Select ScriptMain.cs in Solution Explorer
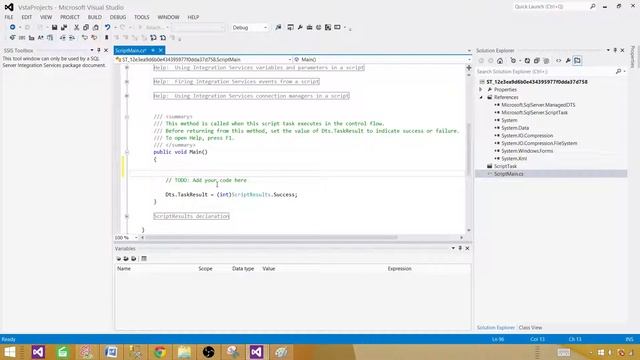The height and width of the screenshot is (360, 640). pos(509,174)
